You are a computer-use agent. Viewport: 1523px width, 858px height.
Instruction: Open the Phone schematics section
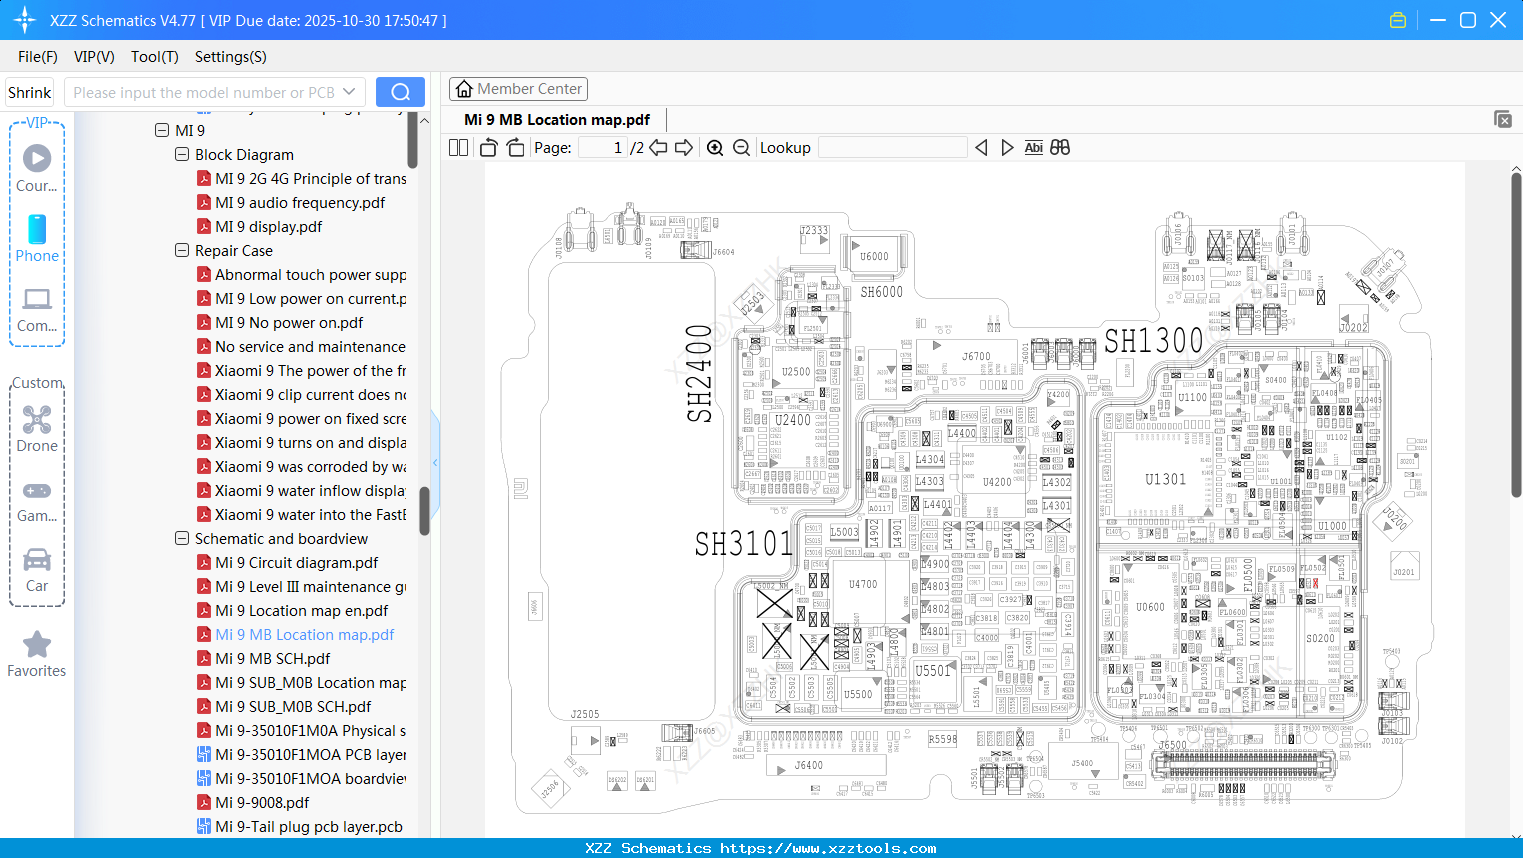36,241
